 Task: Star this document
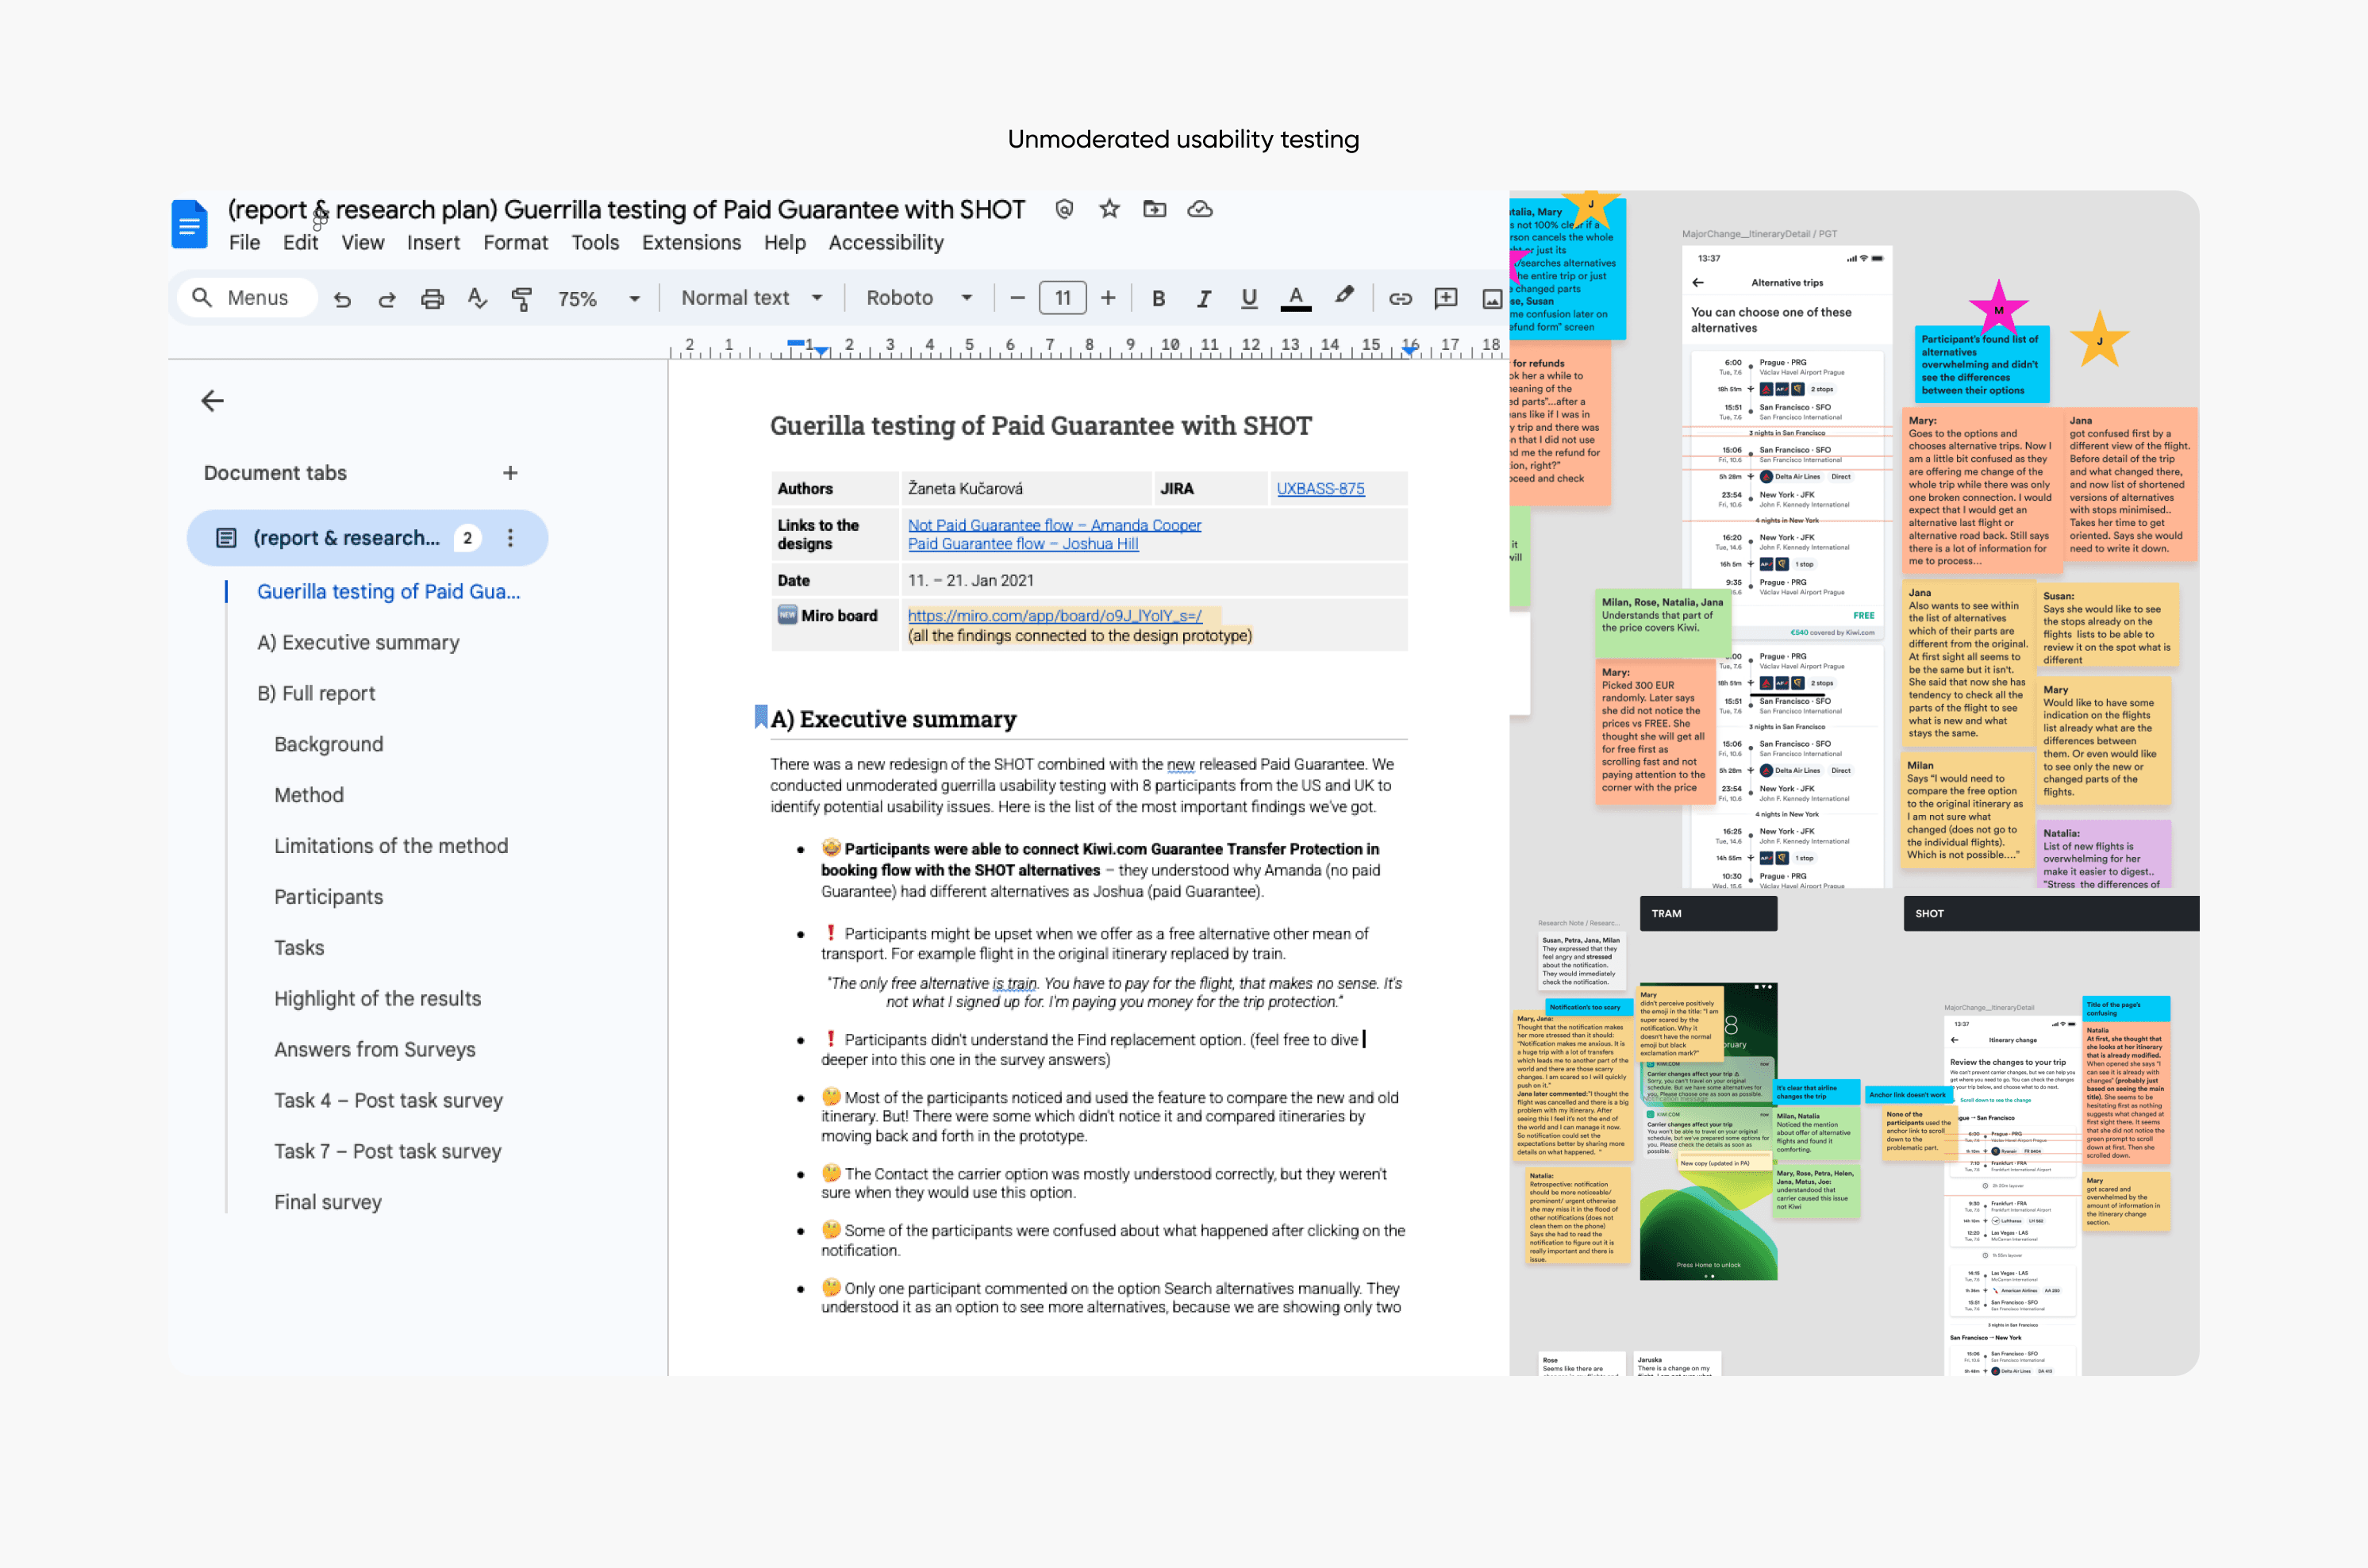tap(1109, 209)
